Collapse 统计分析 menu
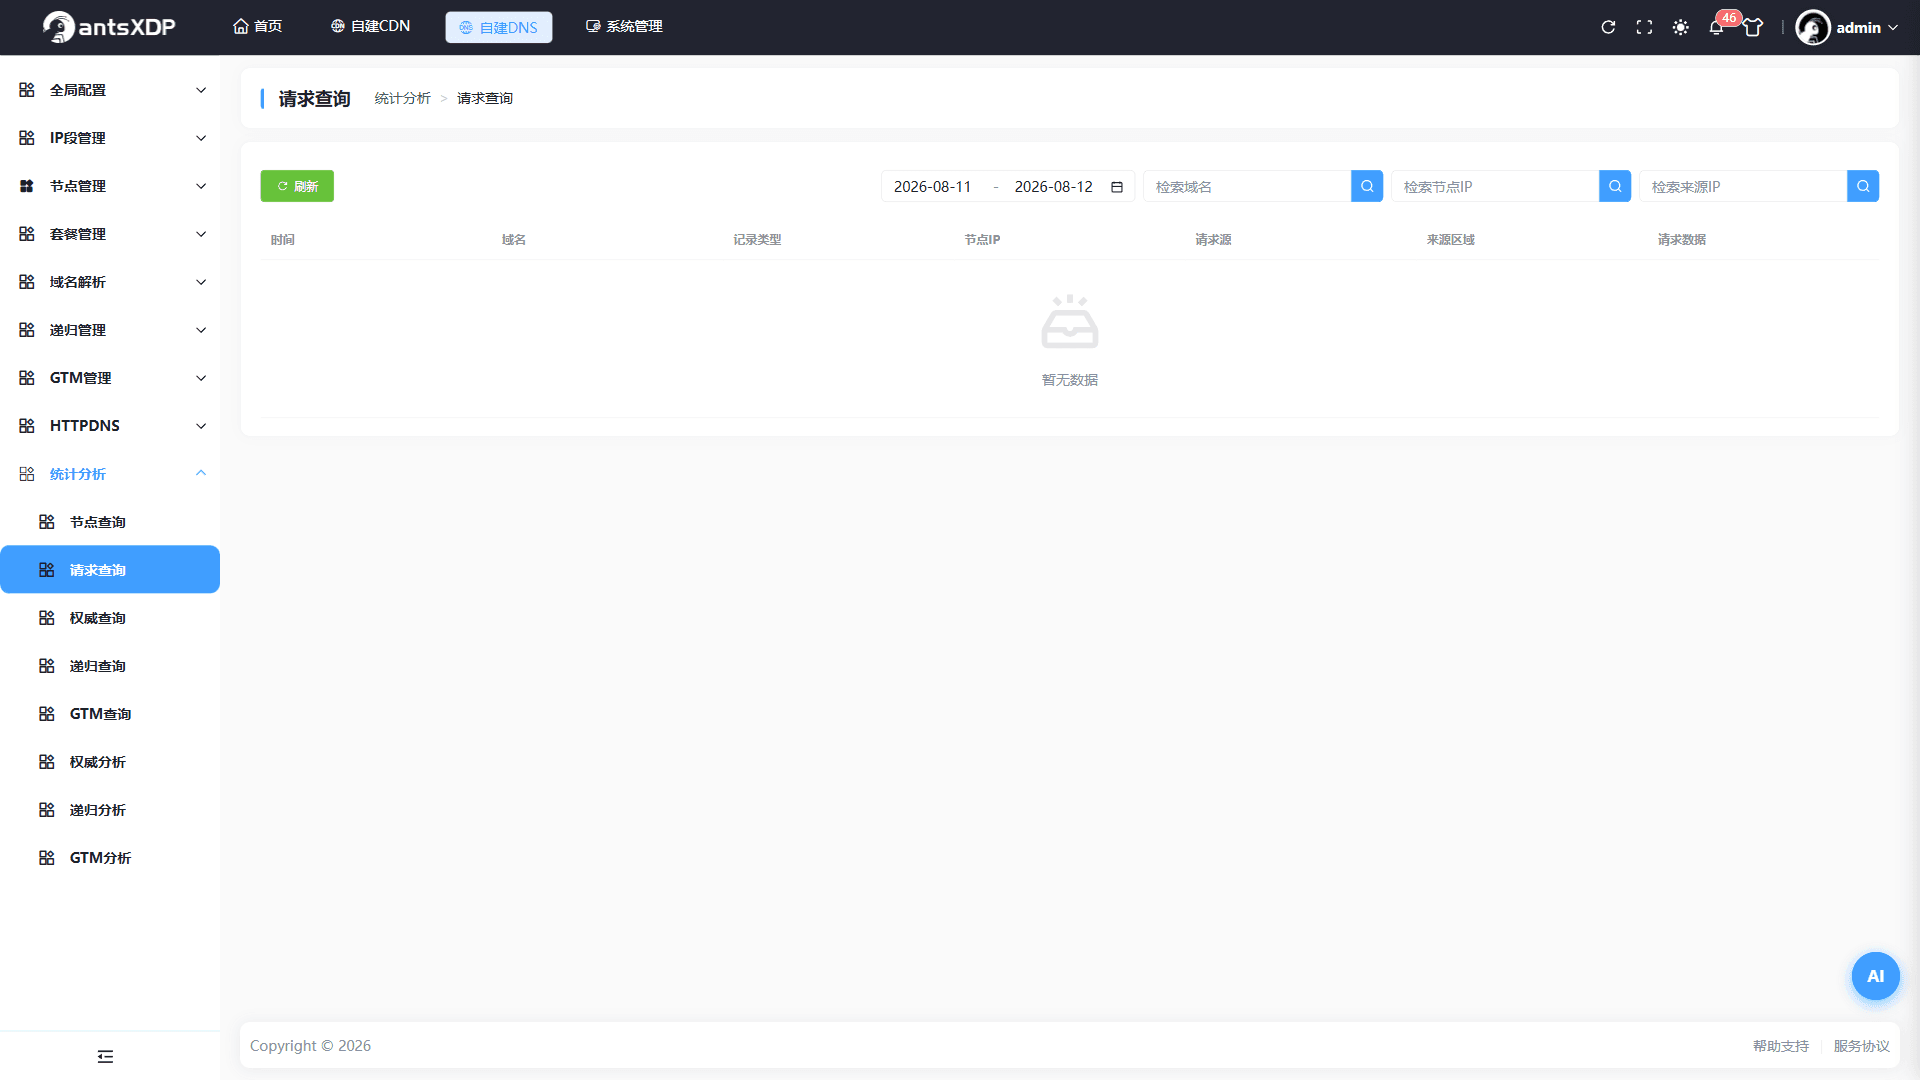The width and height of the screenshot is (1920, 1080). pos(110,474)
